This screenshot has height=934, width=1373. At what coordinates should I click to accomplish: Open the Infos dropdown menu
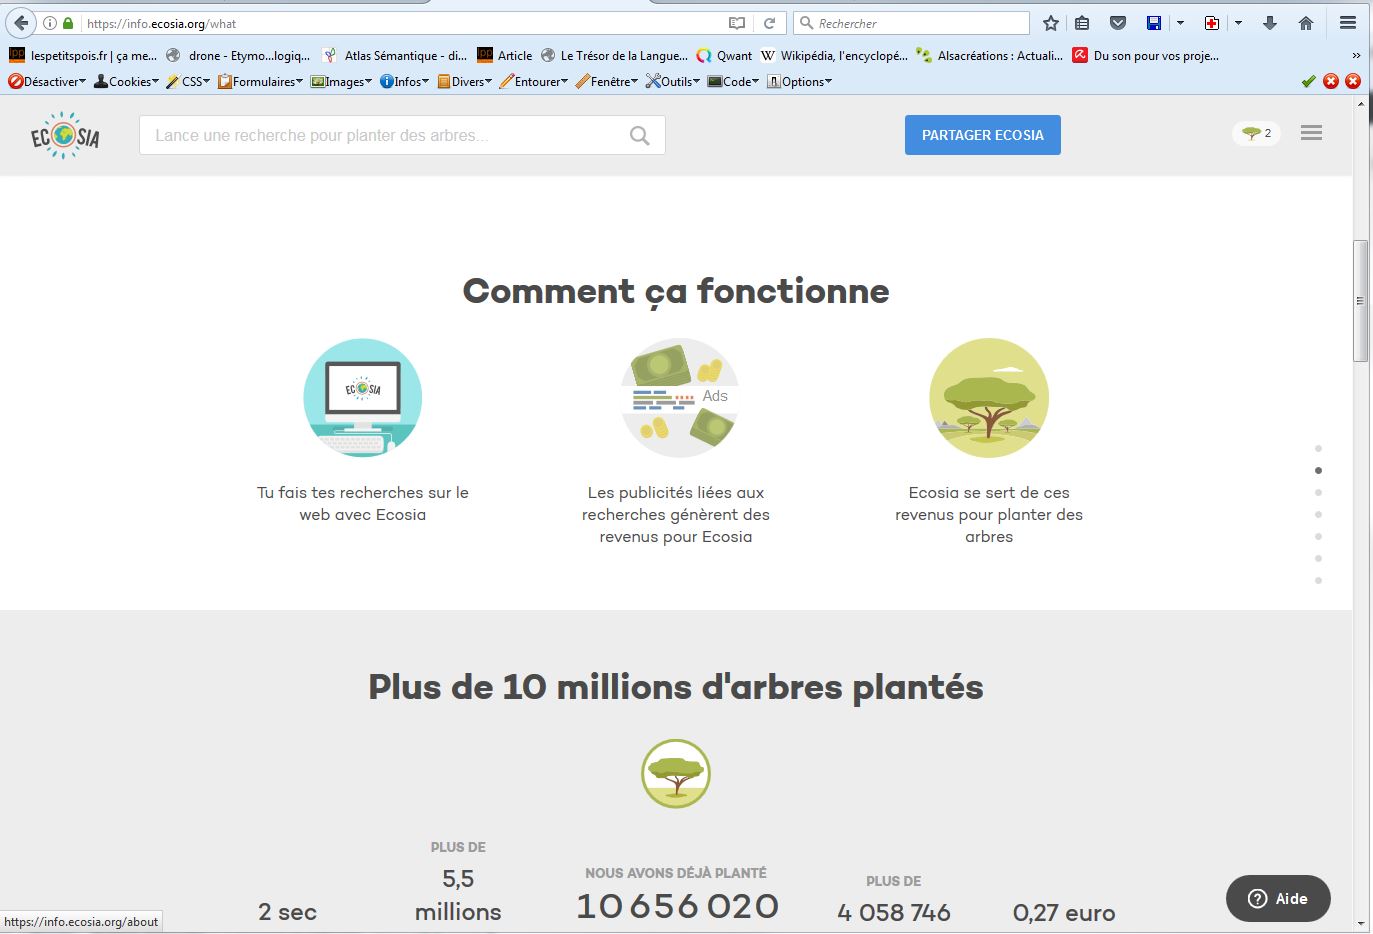click(x=404, y=82)
